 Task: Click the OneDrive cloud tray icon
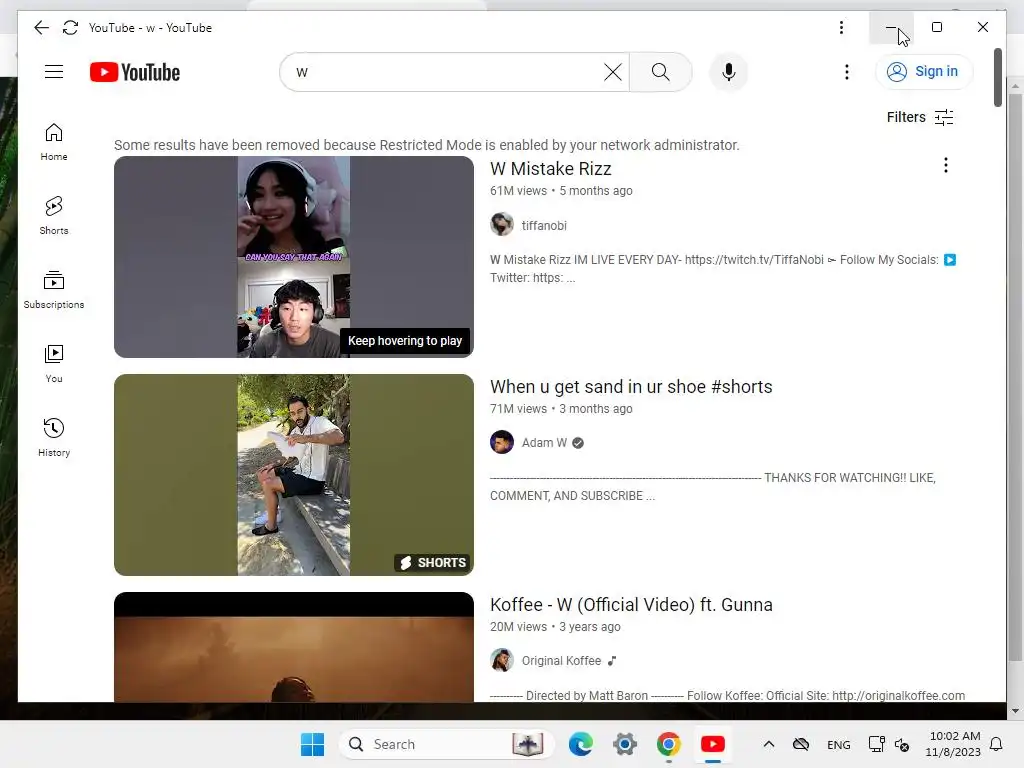click(801, 744)
